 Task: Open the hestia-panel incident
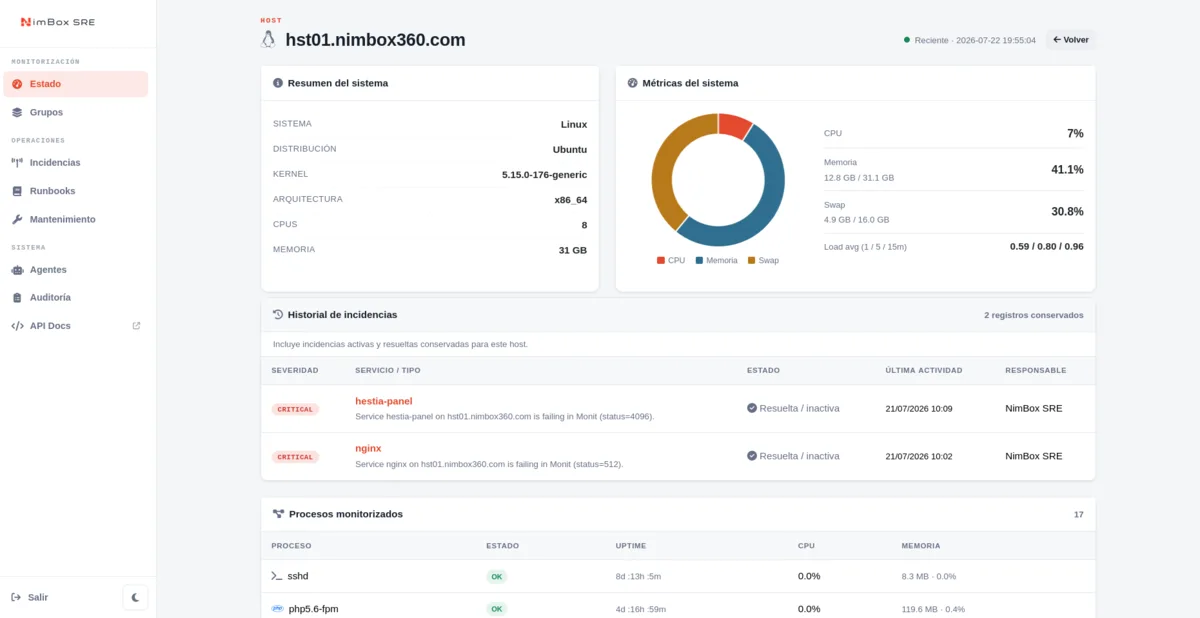[x=384, y=401]
